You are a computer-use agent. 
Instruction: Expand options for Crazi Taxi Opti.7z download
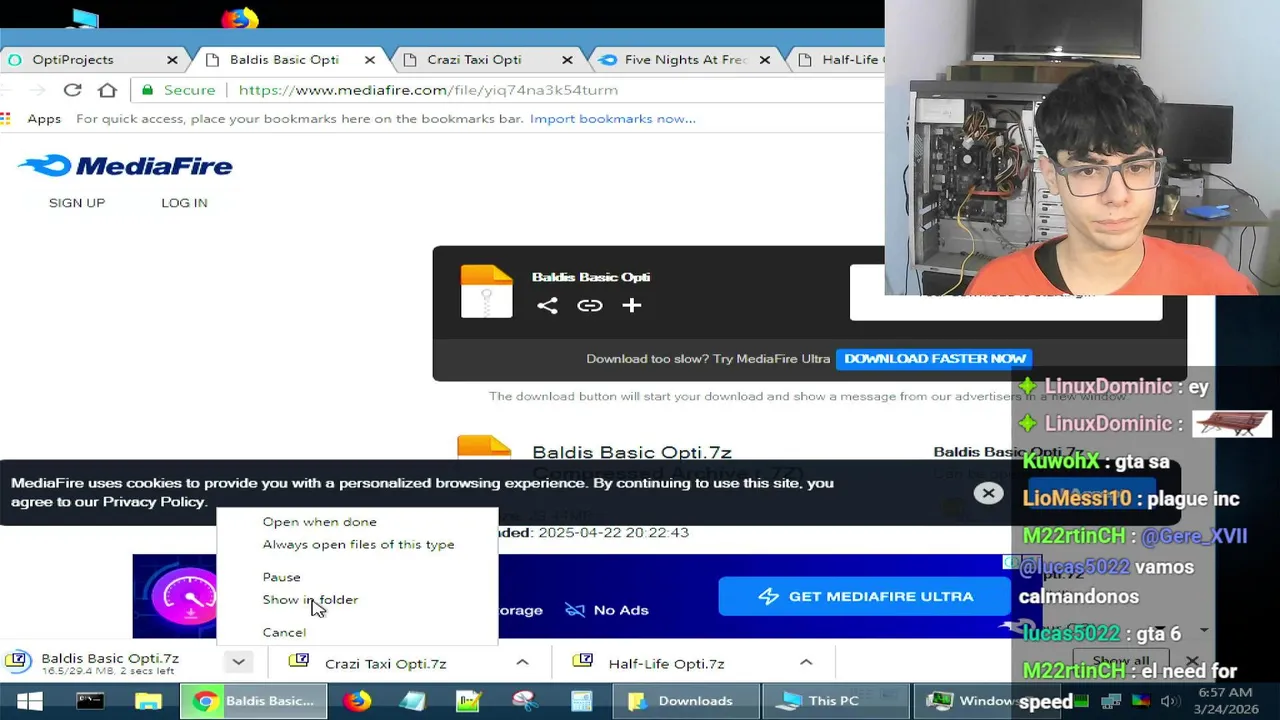[522, 662]
